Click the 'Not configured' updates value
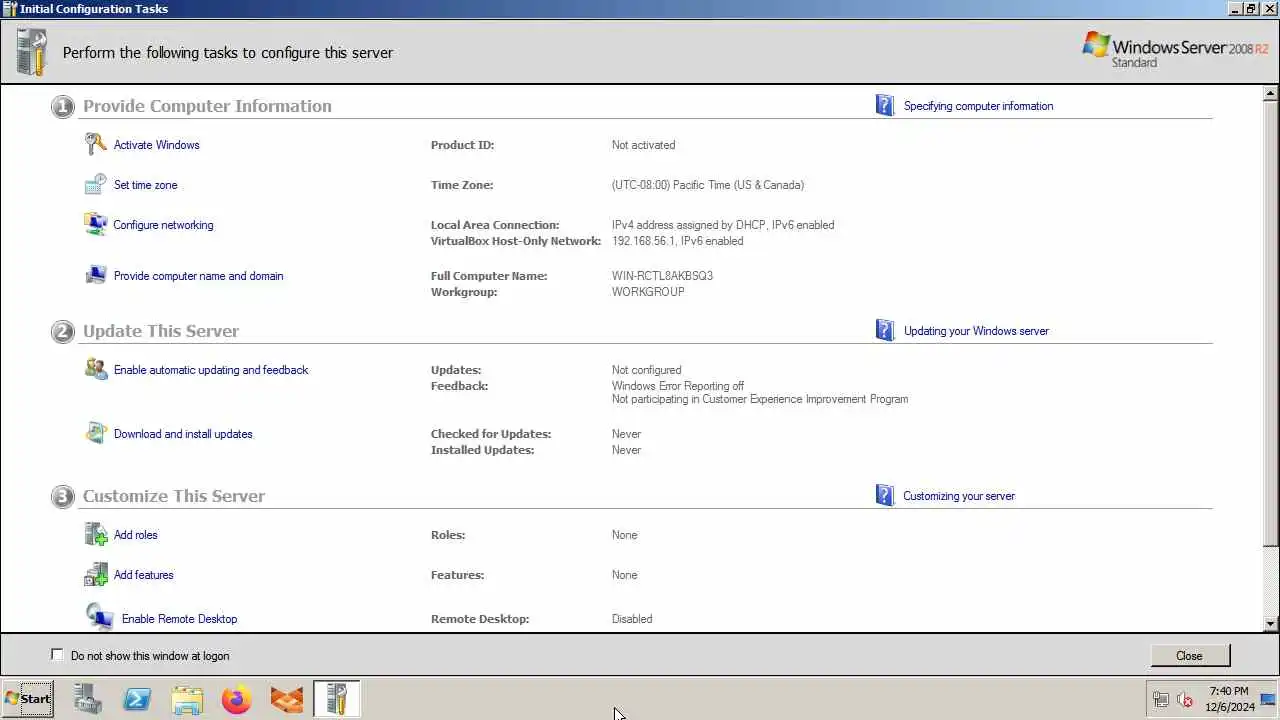 pyautogui.click(x=646, y=370)
